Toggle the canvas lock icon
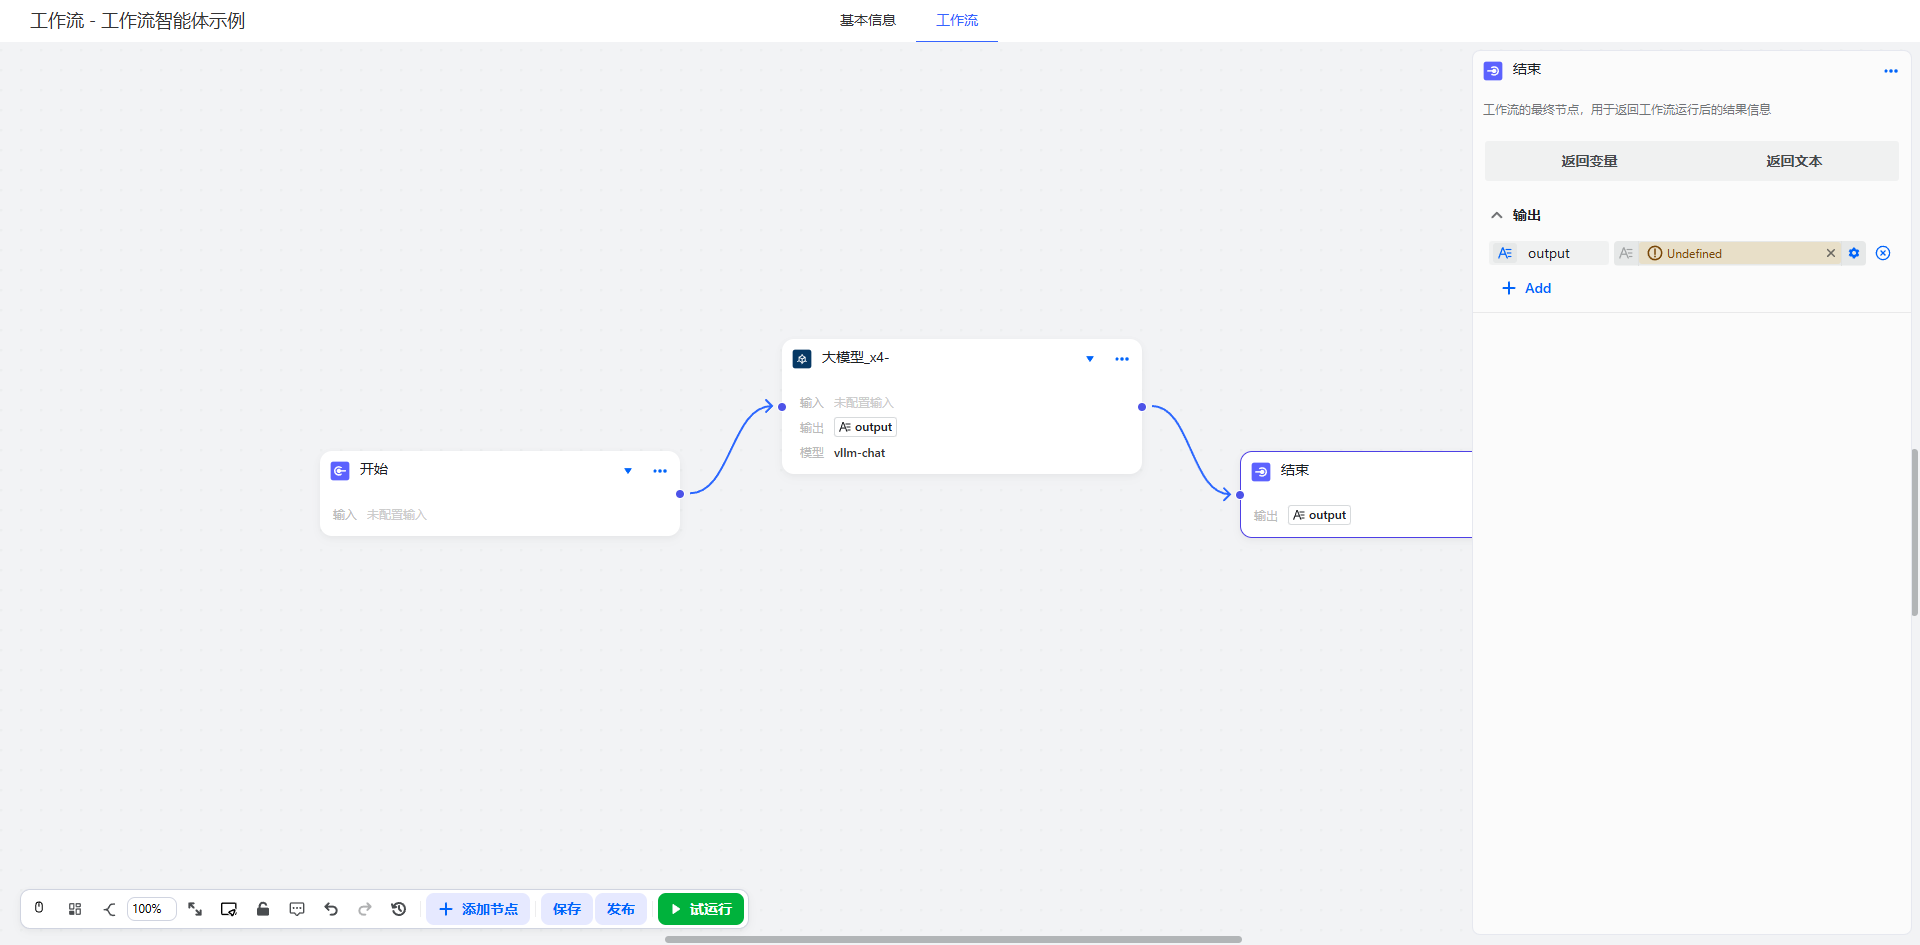 pos(263,909)
